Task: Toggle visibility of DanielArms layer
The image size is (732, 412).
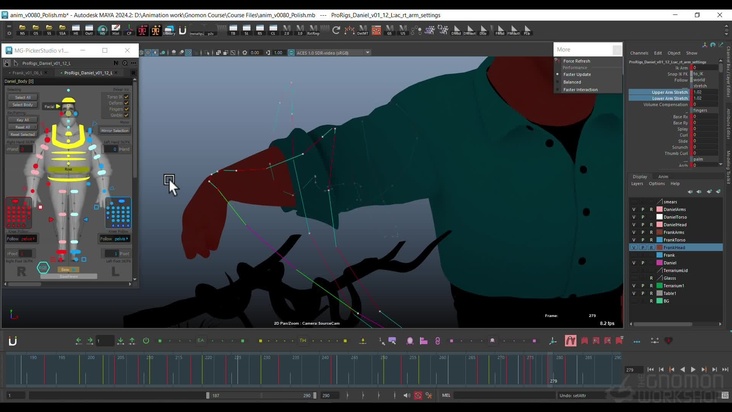Action: tap(633, 209)
